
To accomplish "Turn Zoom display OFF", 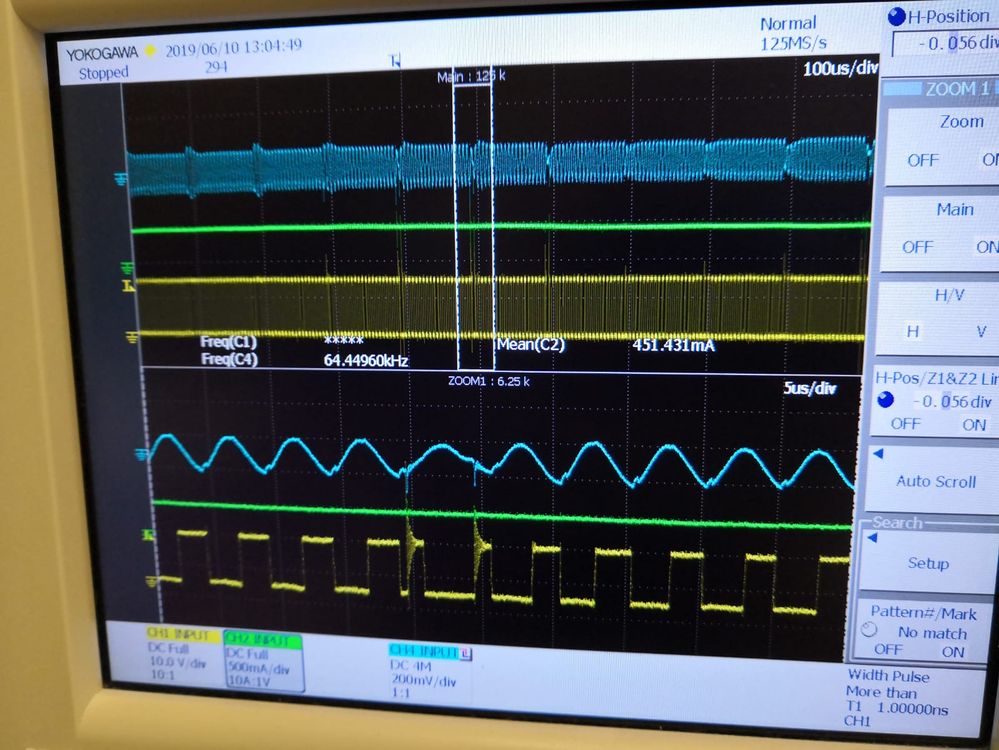I will tap(923, 160).
